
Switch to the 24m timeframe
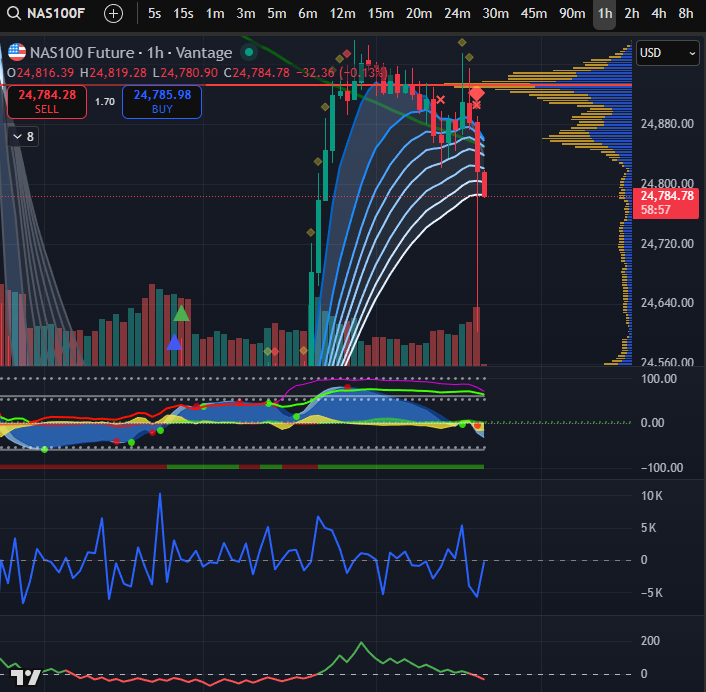[457, 14]
